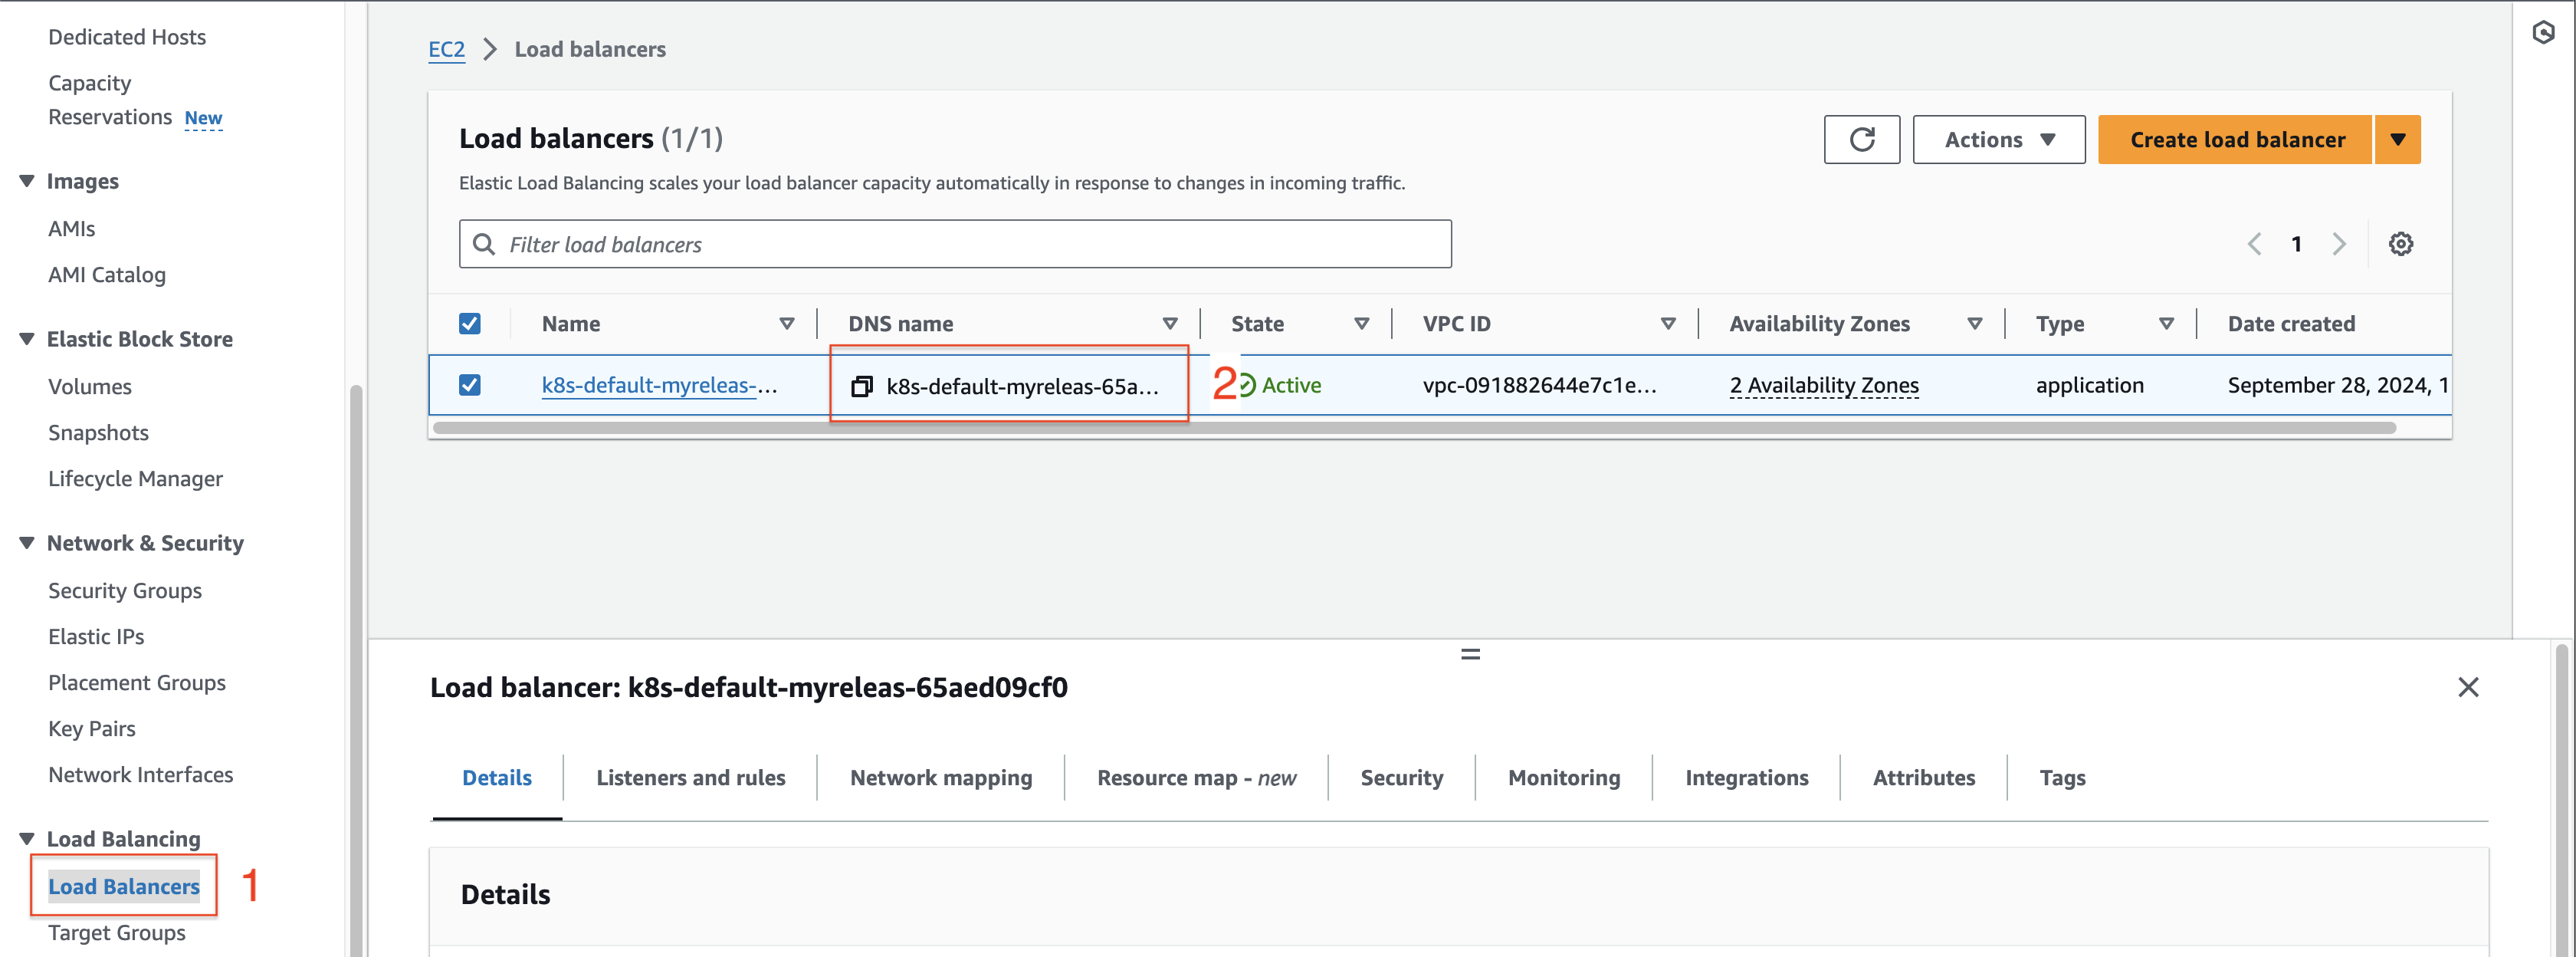Viewport: 2576px width, 957px height.
Task: Open table preferences gear icon
Action: point(2400,244)
